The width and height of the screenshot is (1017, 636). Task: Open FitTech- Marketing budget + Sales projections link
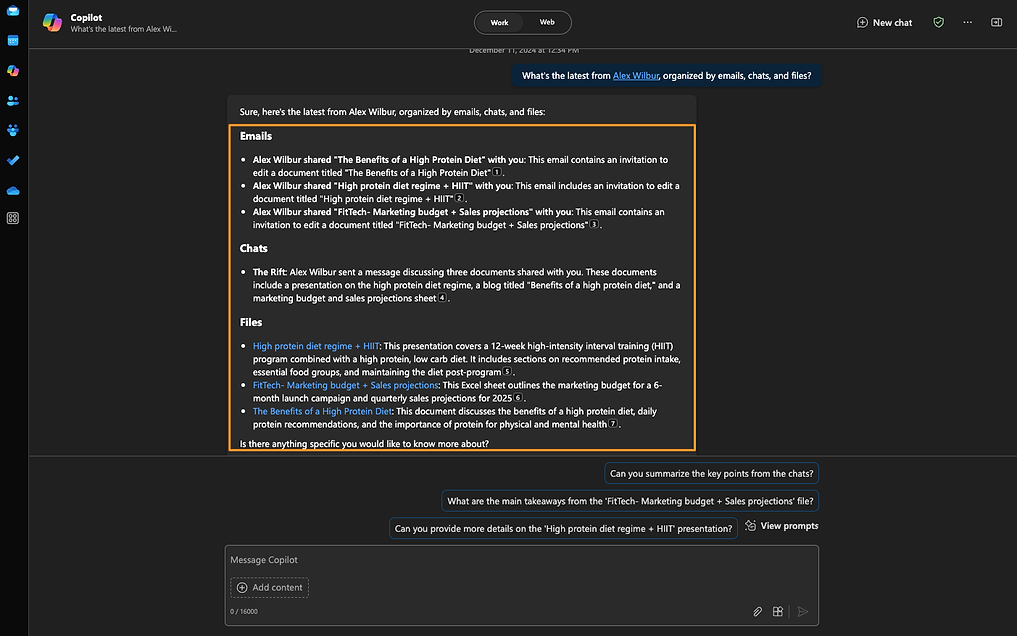click(x=346, y=385)
